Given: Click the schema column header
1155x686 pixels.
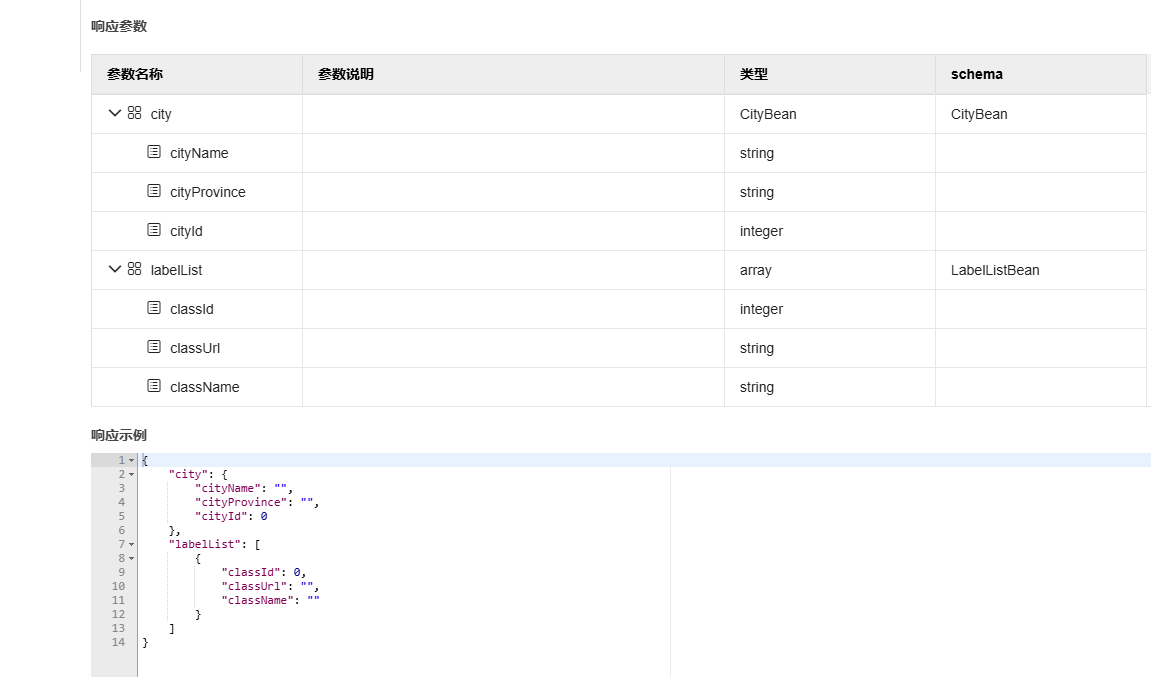Looking at the screenshot, I should pos(977,74).
